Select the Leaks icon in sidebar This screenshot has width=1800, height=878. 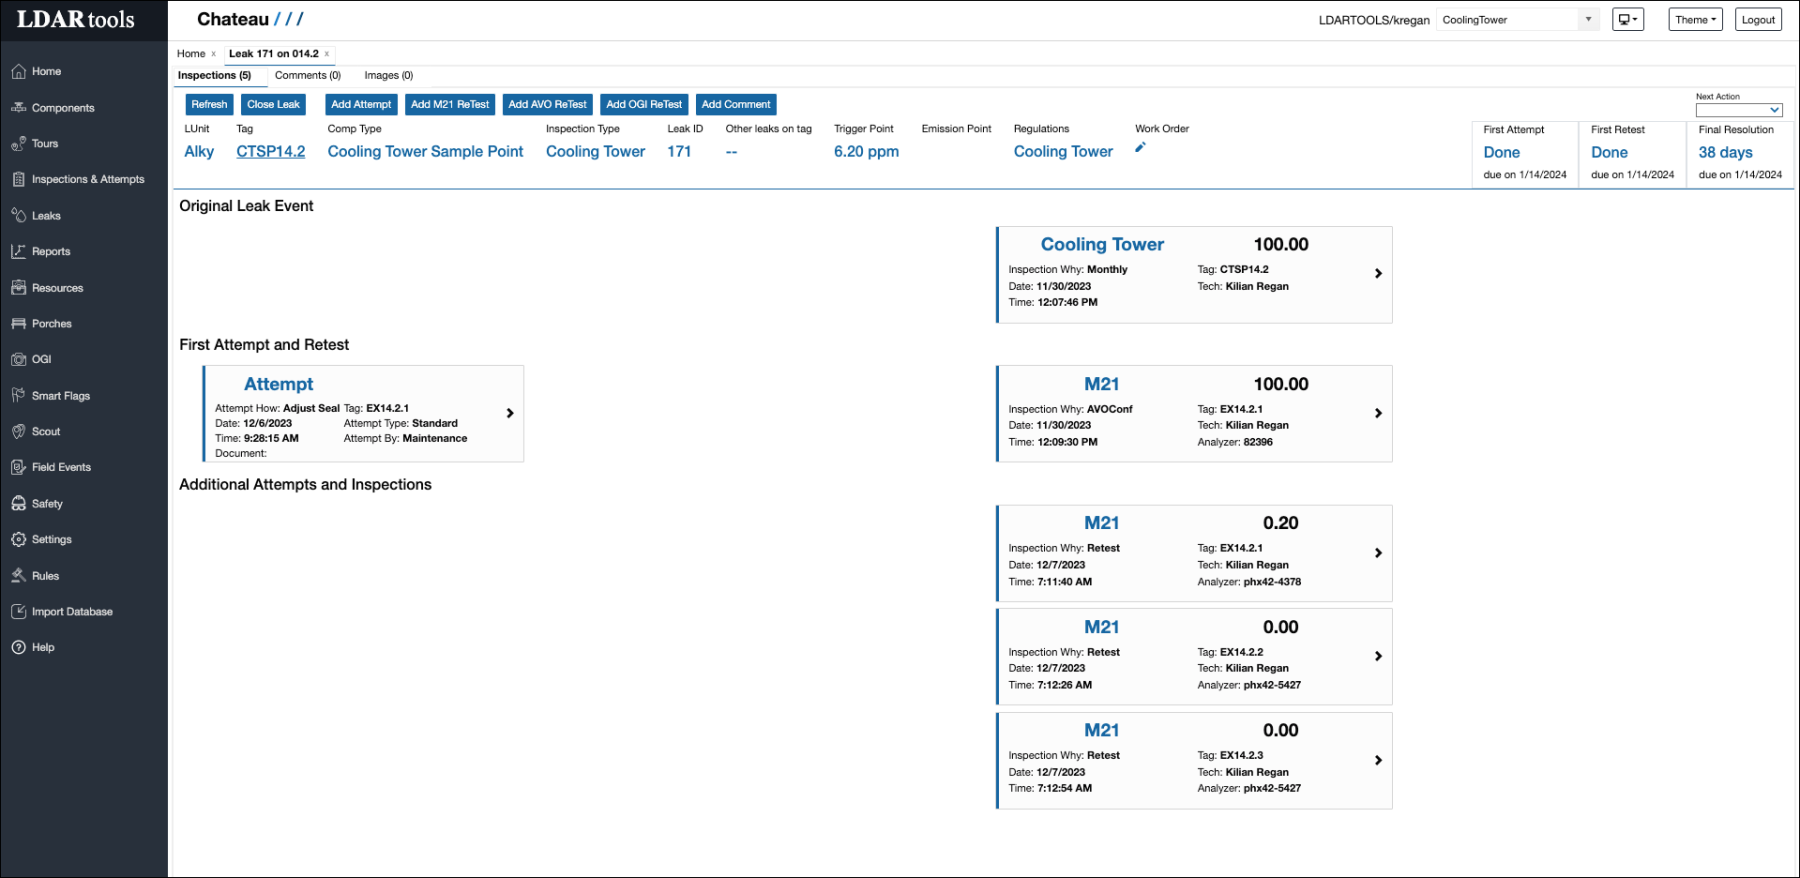click(19, 215)
